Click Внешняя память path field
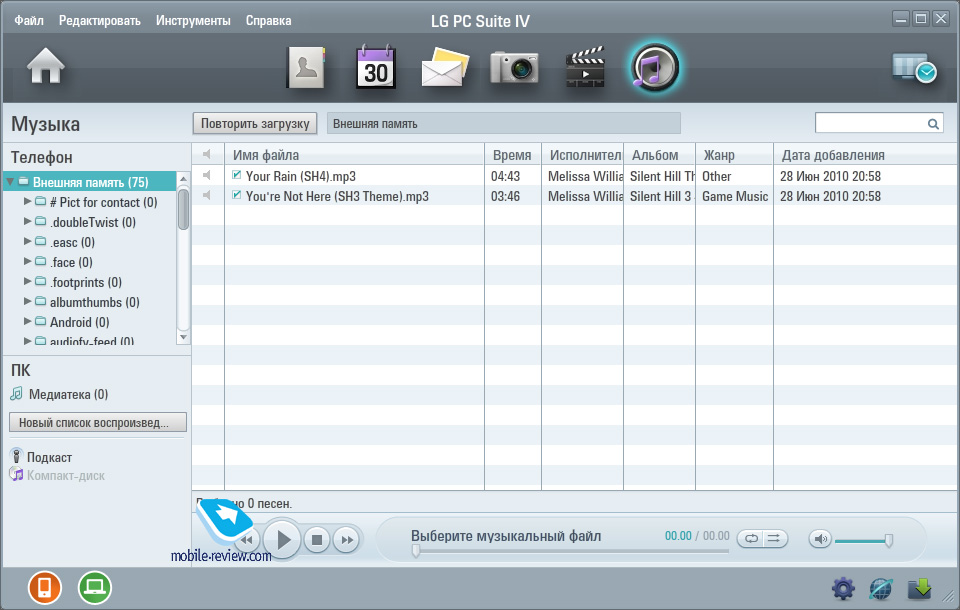This screenshot has height=610, width=960. [x=503, y=123]
